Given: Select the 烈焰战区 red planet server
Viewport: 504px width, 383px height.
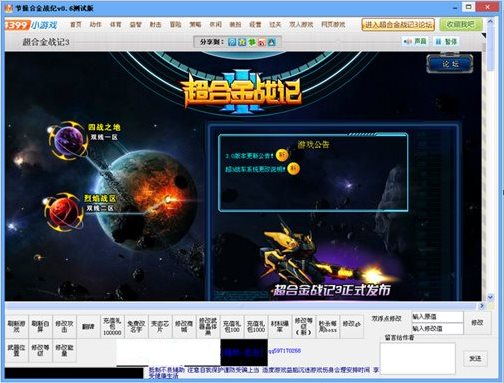Looking at the screenshot, I should (64, 212).
